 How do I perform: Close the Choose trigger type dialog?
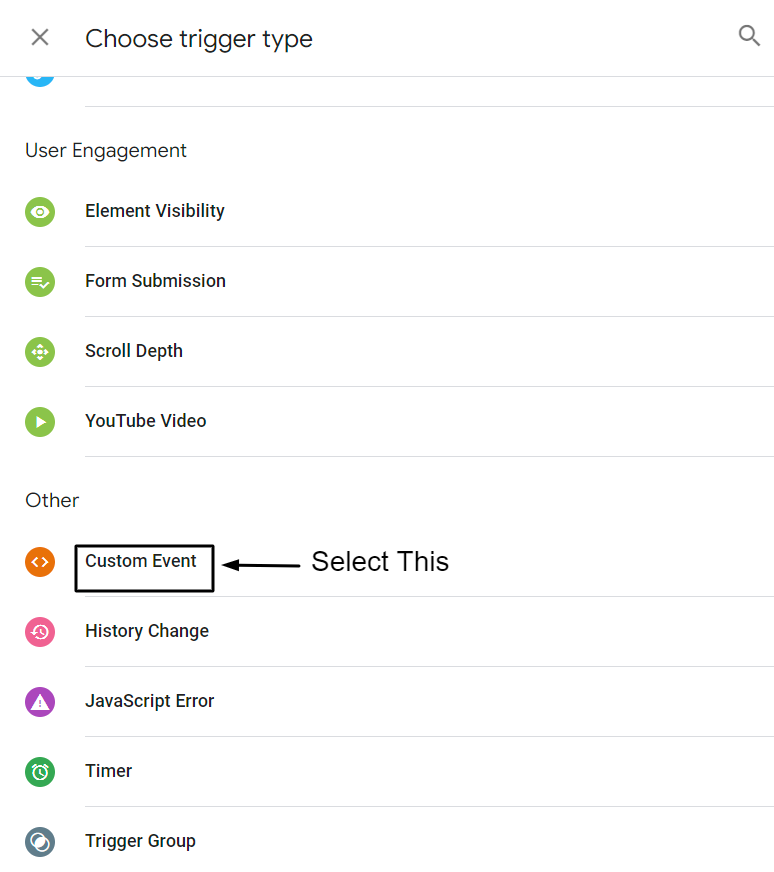coord(38,36)
